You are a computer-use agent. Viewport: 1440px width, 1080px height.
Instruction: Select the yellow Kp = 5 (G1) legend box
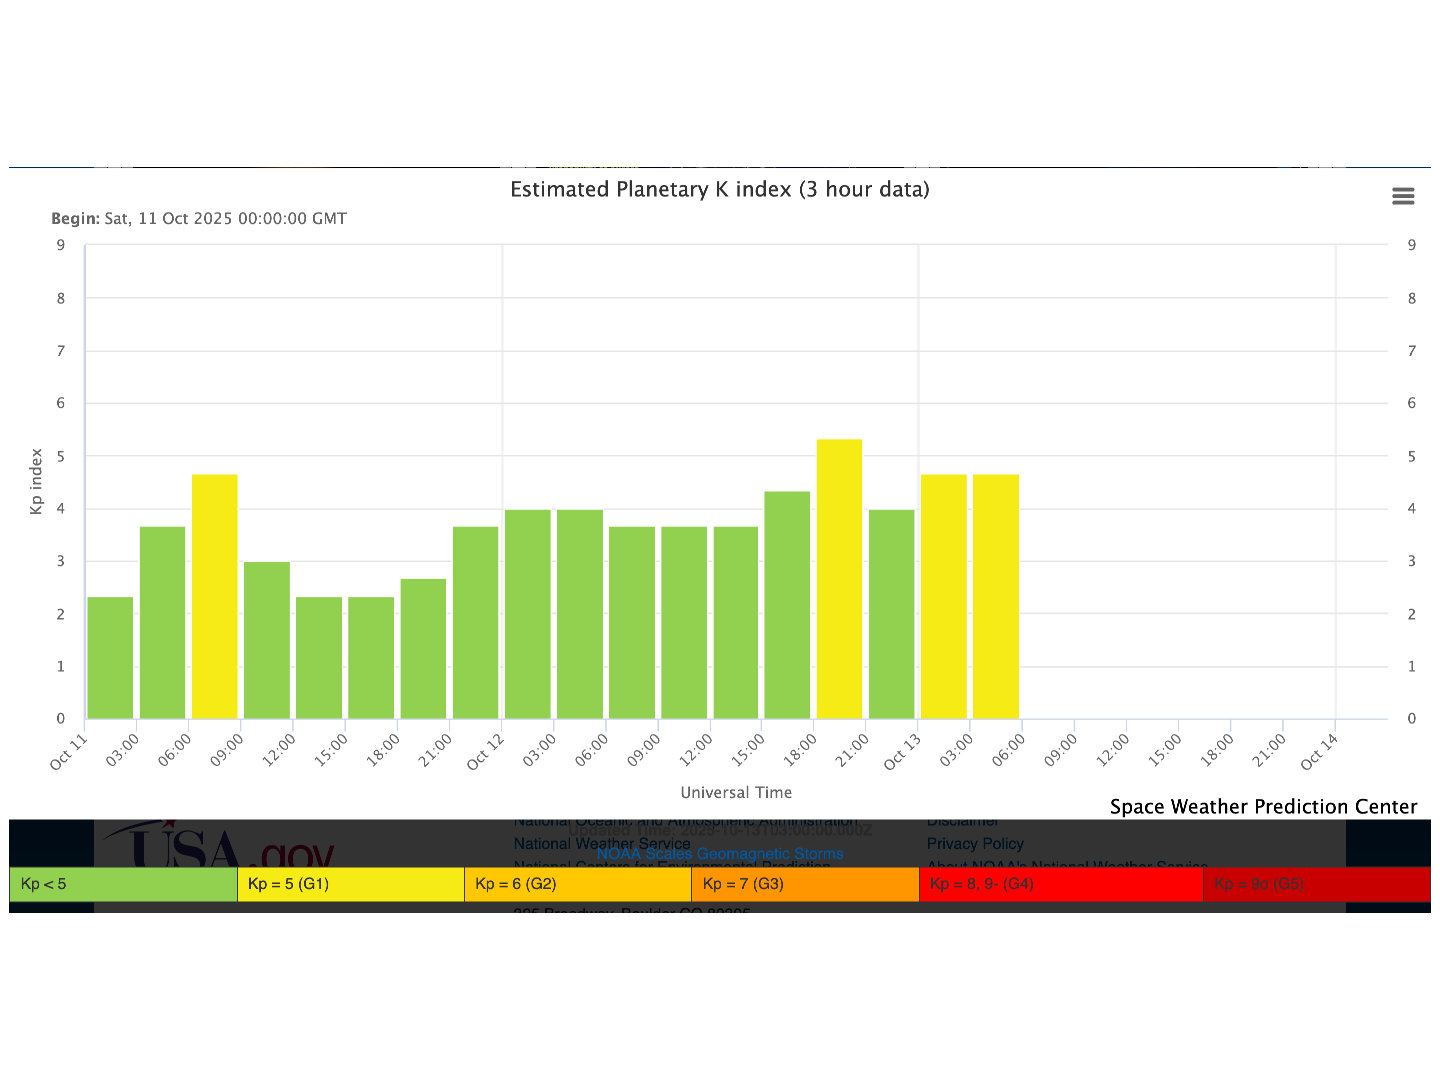(350, 884)
